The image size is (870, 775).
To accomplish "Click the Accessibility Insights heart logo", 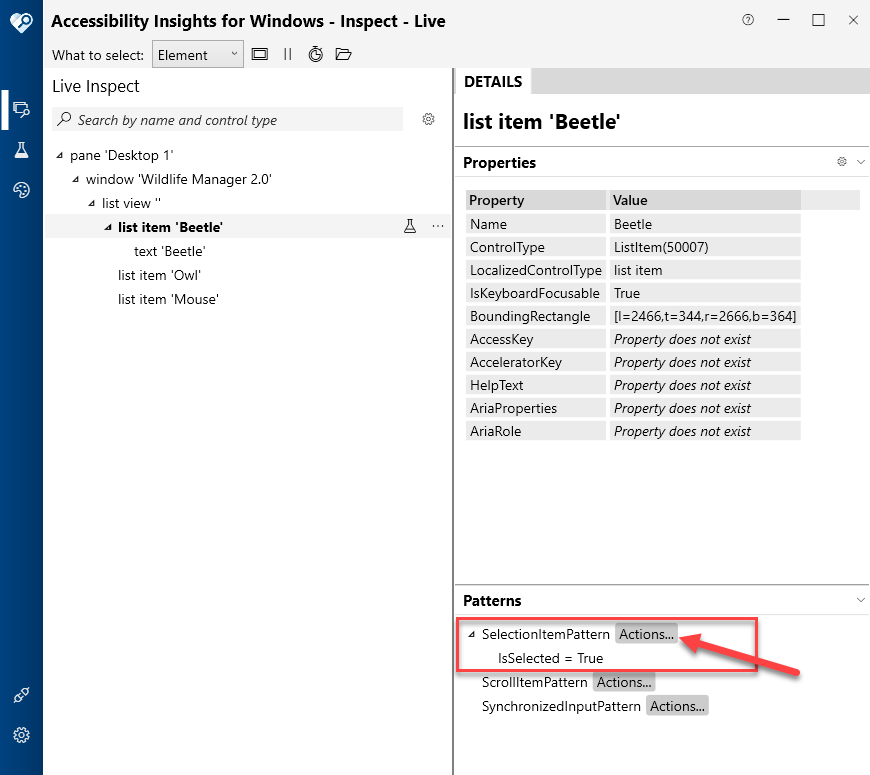I will pos(21,22).
